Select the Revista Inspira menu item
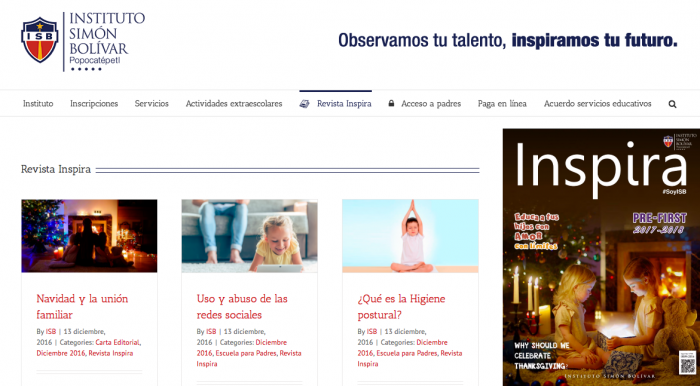The image size is (700, 386). (x=344, y=104)
